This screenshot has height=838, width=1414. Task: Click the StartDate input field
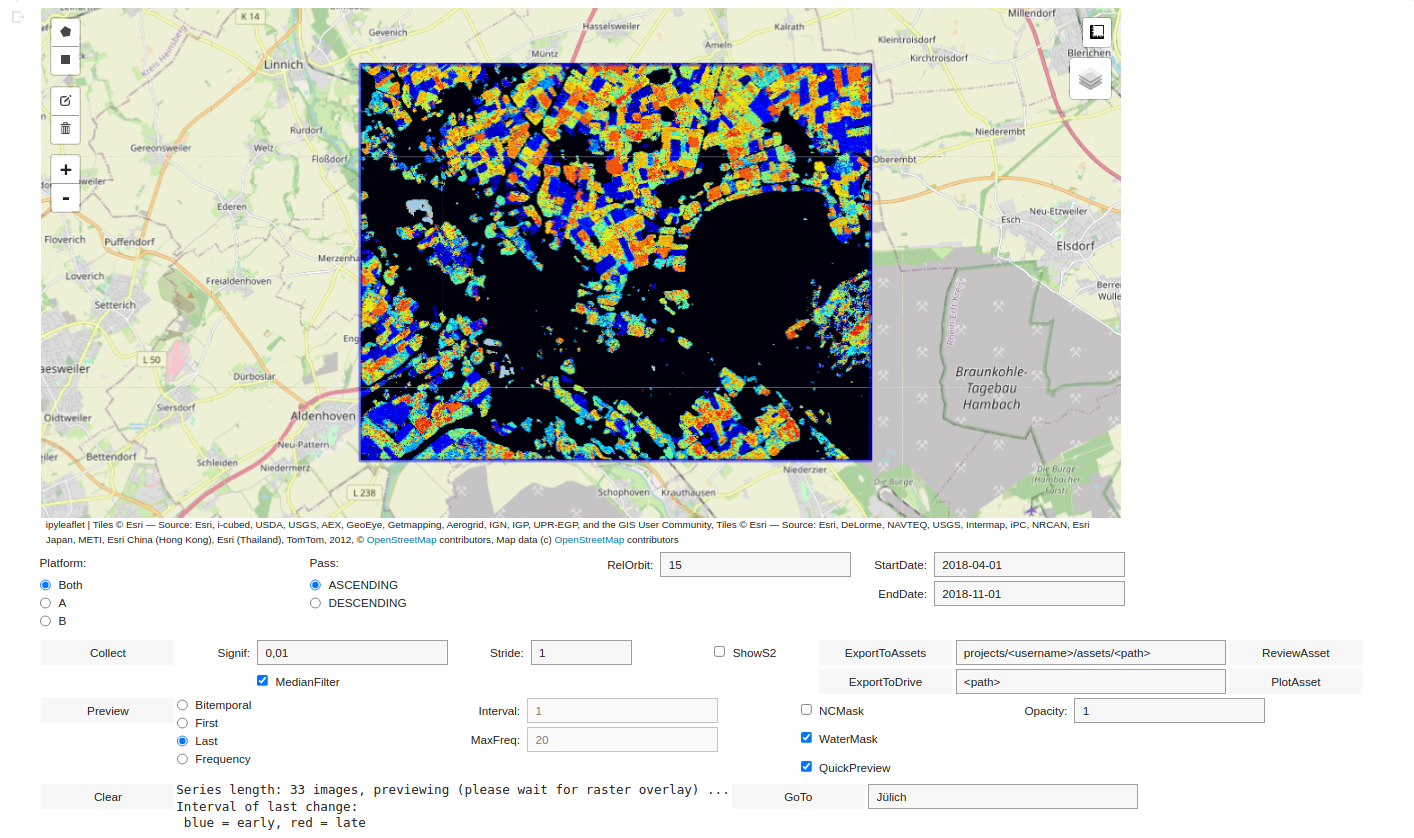click(x=1028, y=565)
